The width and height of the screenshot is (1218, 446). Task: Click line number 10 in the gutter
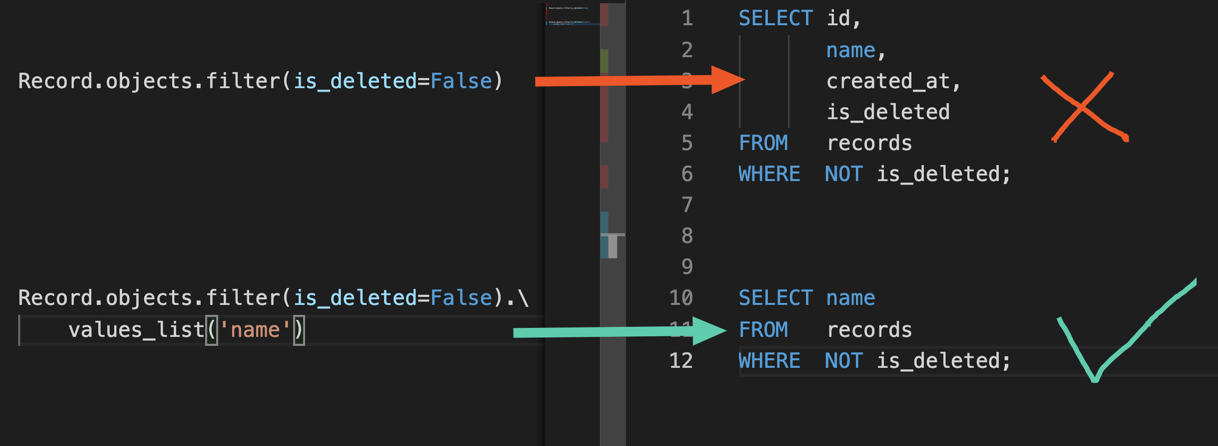click(681, 298)
